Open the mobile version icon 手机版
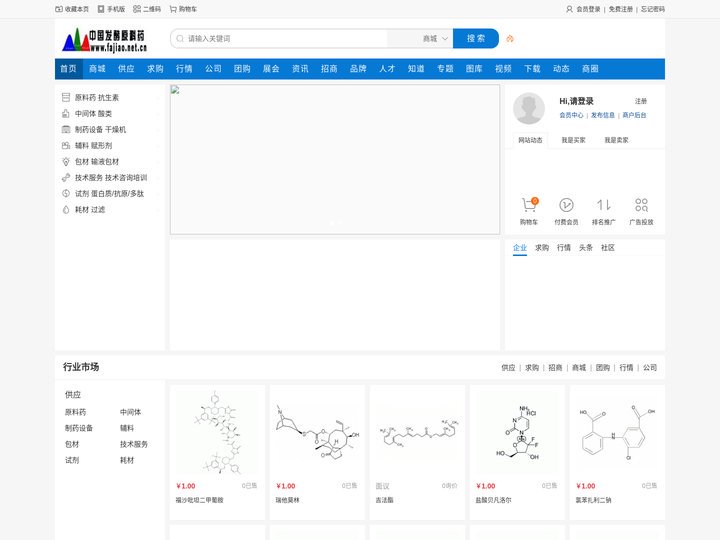 coord(101,9)
